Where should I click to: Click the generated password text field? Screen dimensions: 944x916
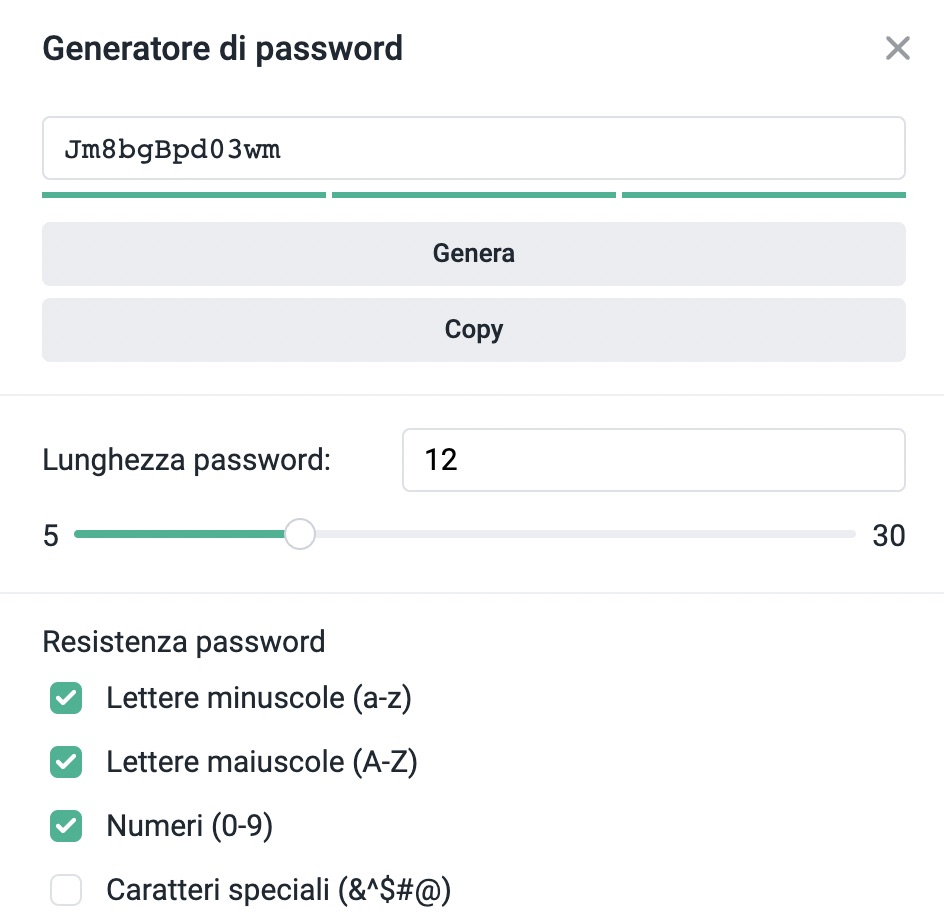[x=473, y=149]
